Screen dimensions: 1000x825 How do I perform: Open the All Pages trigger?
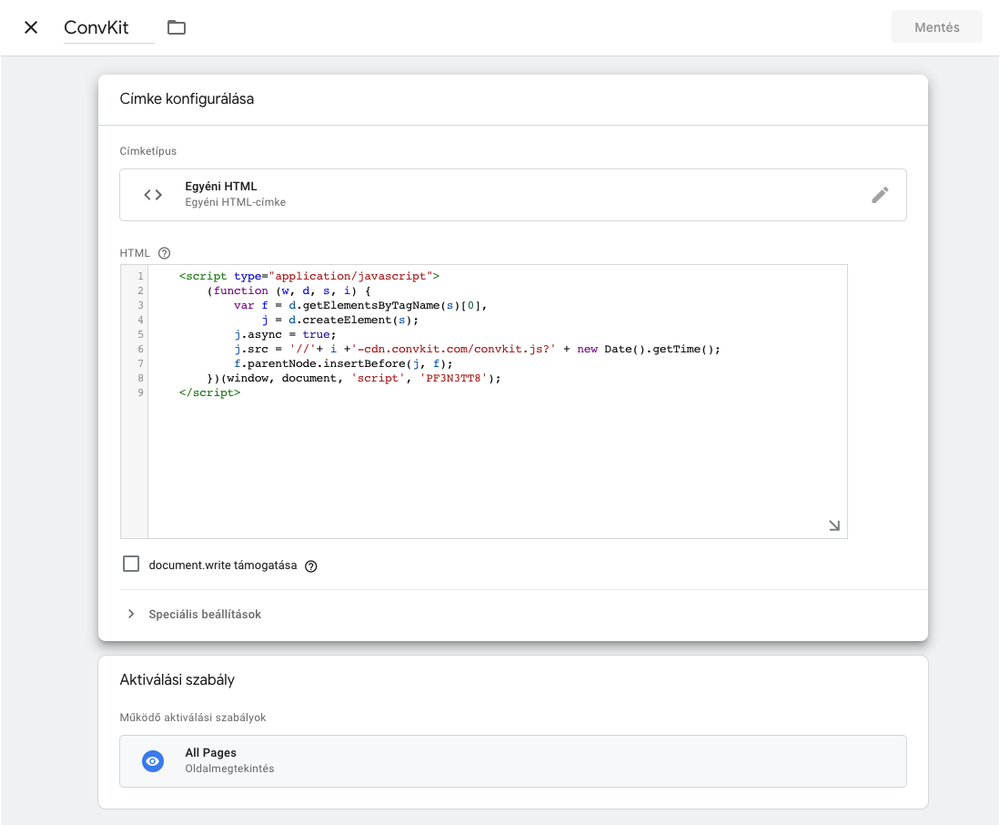[x=512, y=761]
